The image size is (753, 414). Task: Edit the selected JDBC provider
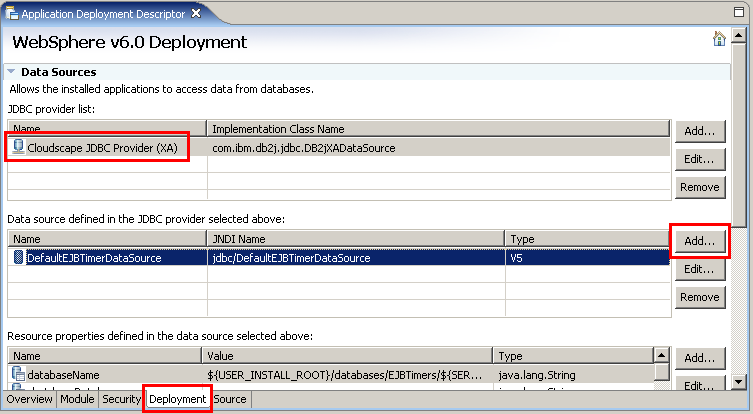700,159
